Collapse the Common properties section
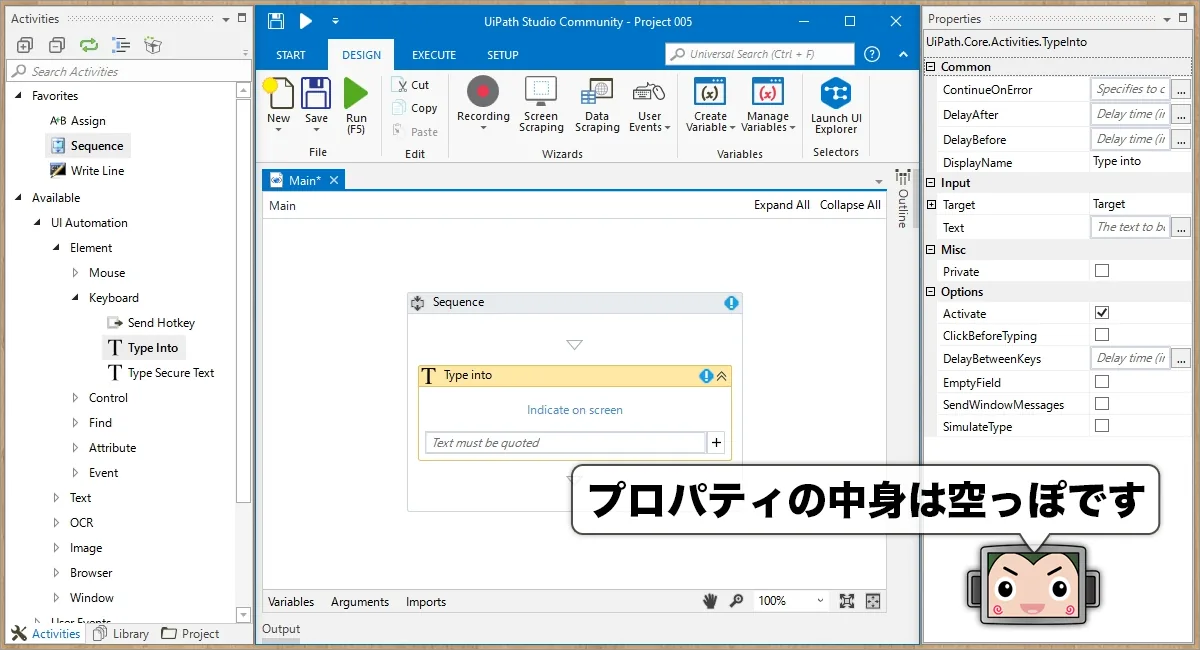The image size is (1200, 650). [x=931, y=67]
